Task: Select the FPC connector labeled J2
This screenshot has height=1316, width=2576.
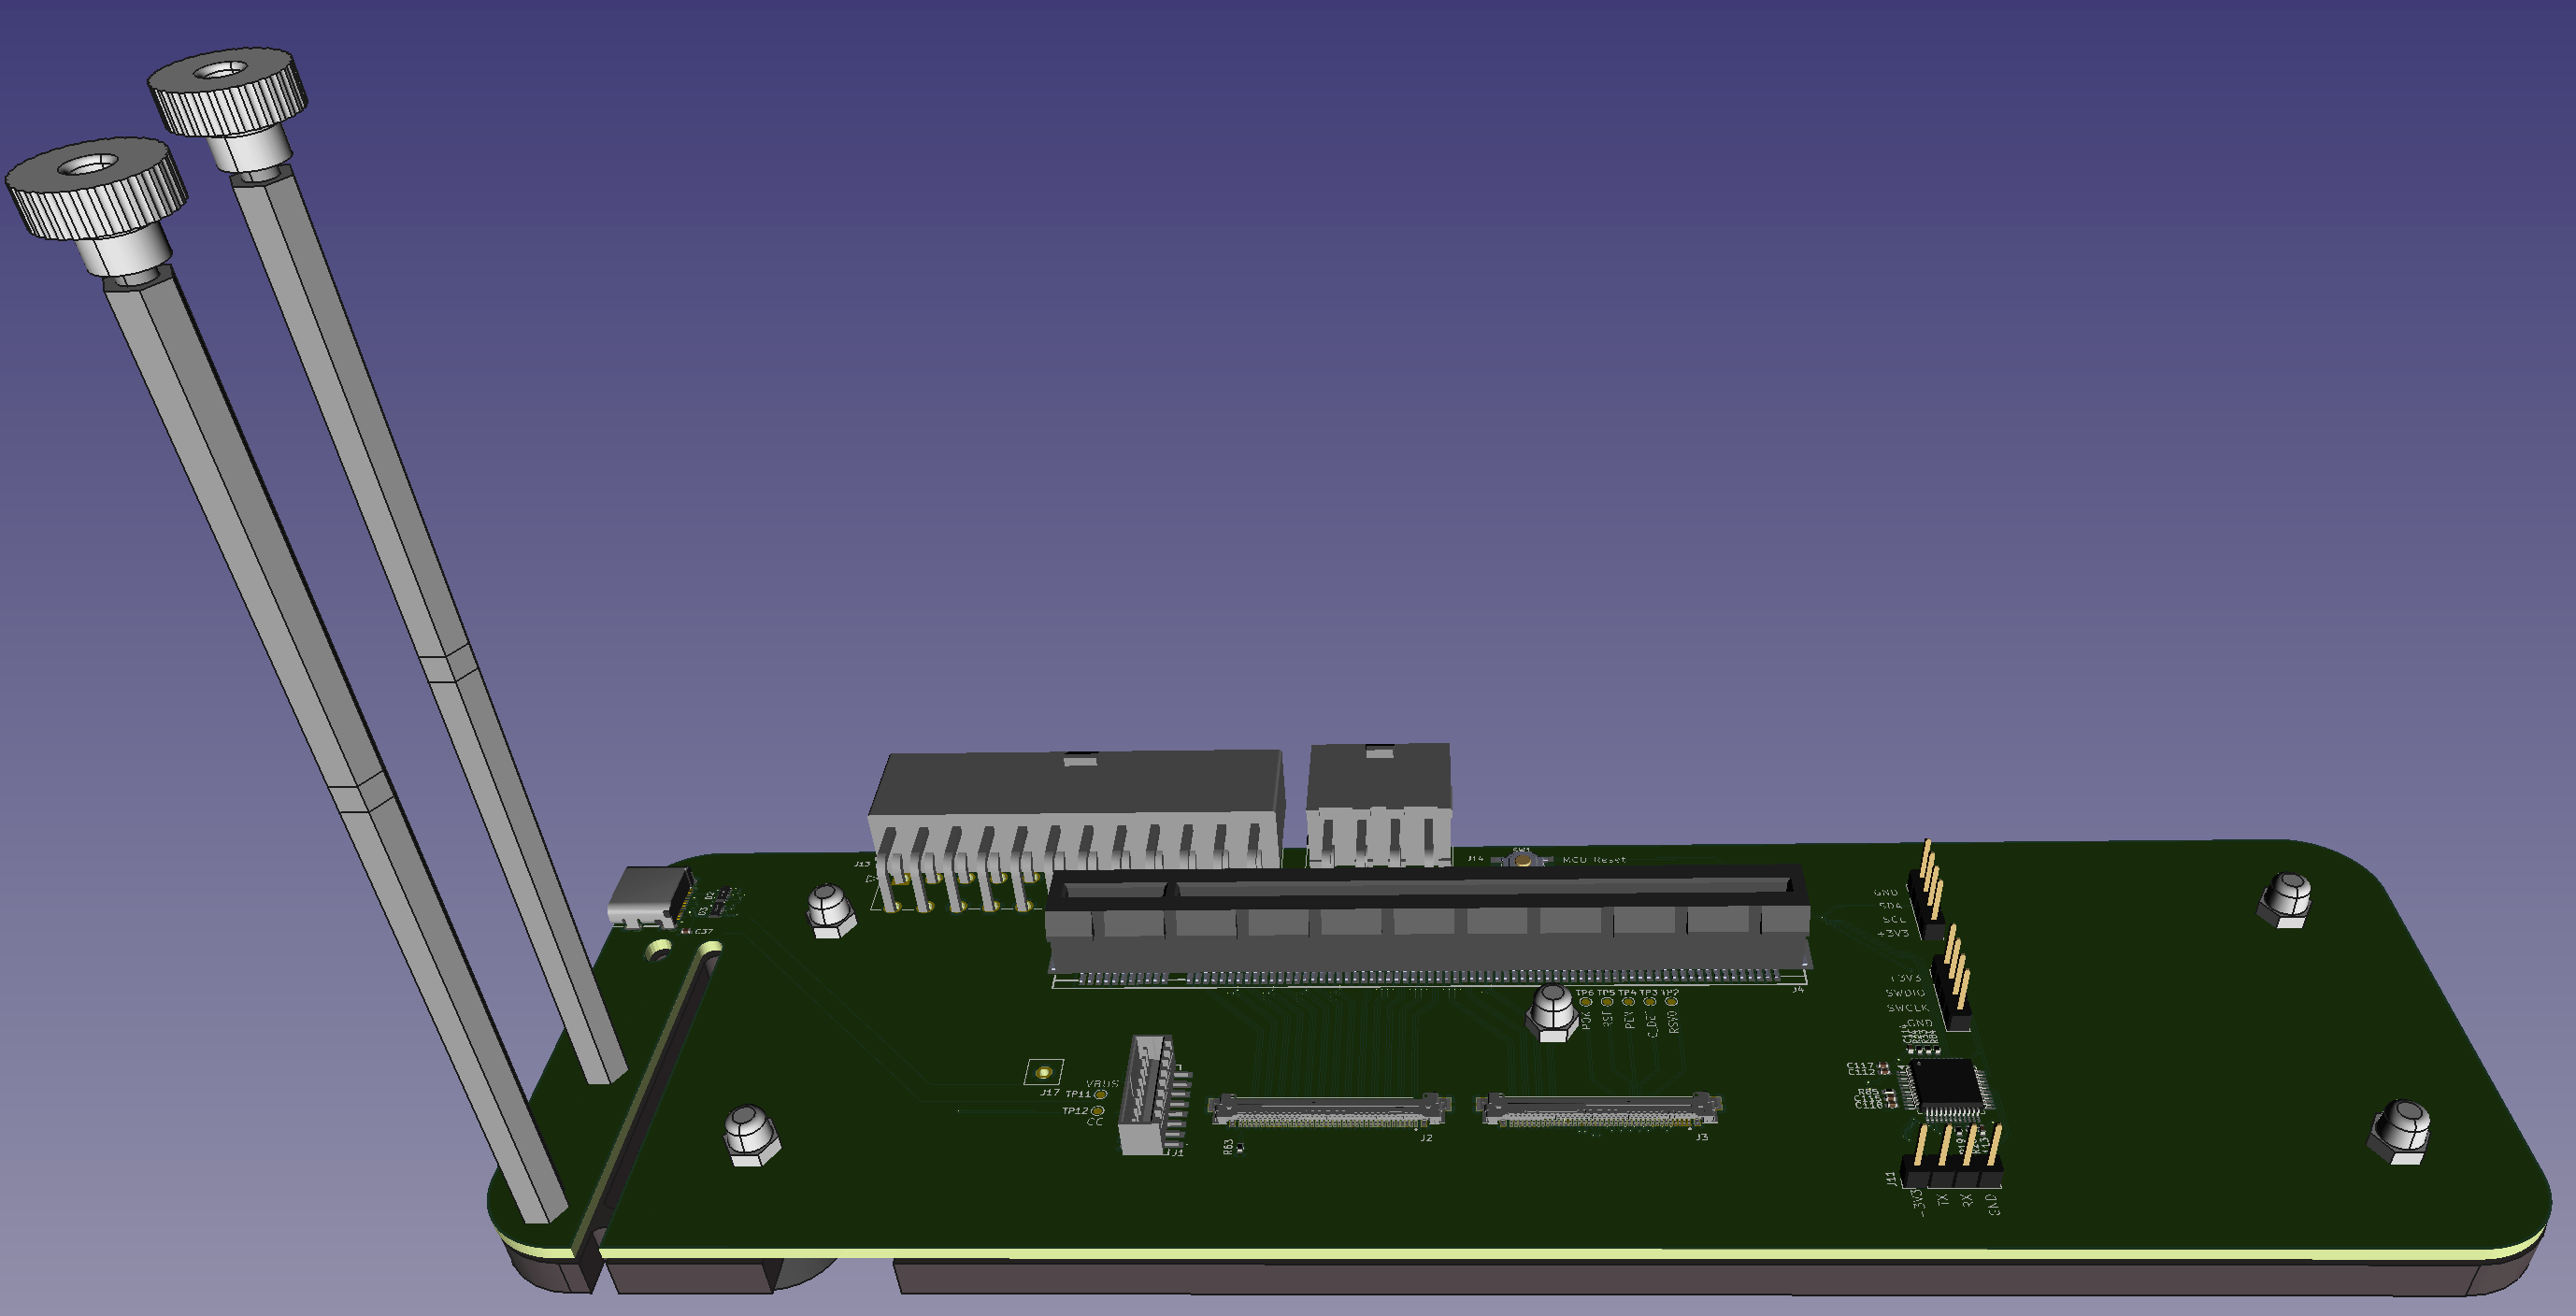Action: click(1329, 1110)
